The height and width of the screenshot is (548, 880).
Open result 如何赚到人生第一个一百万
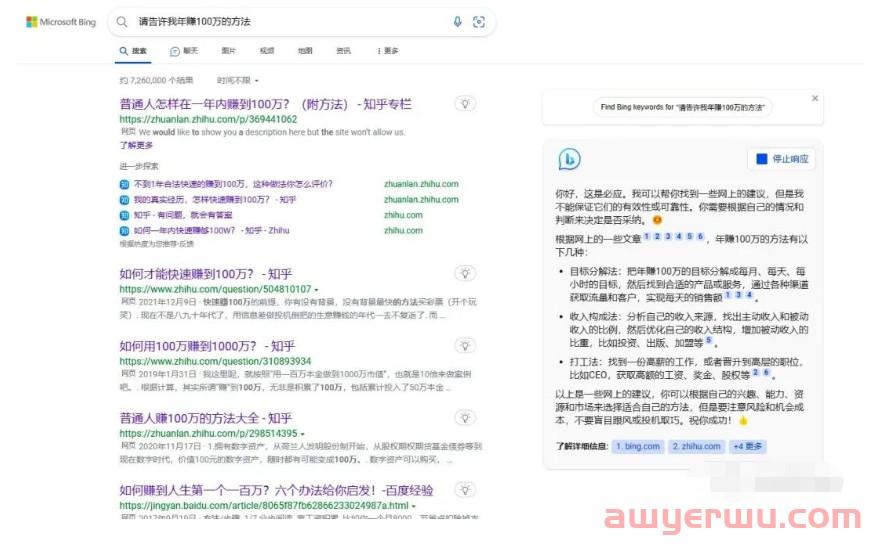[x=276, y=491]
